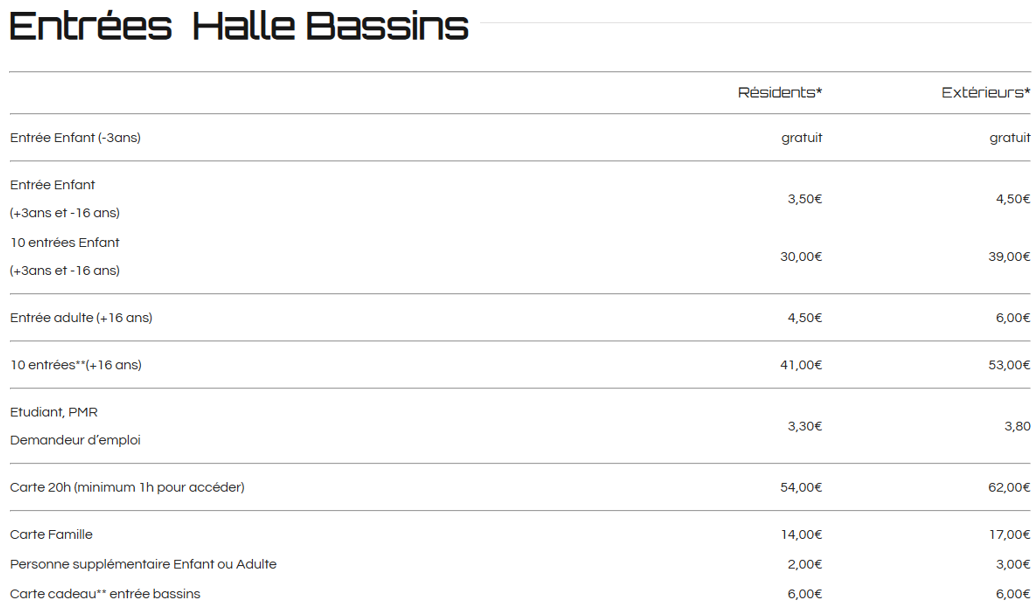Image resolution: width=1033 pixels, height=609 pixels.
Task: Click the 6,00€ external adult entry price
Action: pyautogui.click(x=1013, y=318)
